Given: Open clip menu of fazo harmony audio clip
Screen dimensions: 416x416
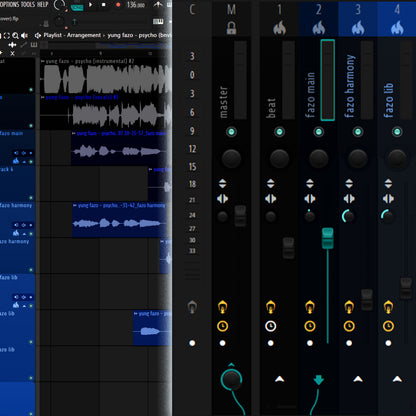Looking at the screenshot, I should [75, 205].
